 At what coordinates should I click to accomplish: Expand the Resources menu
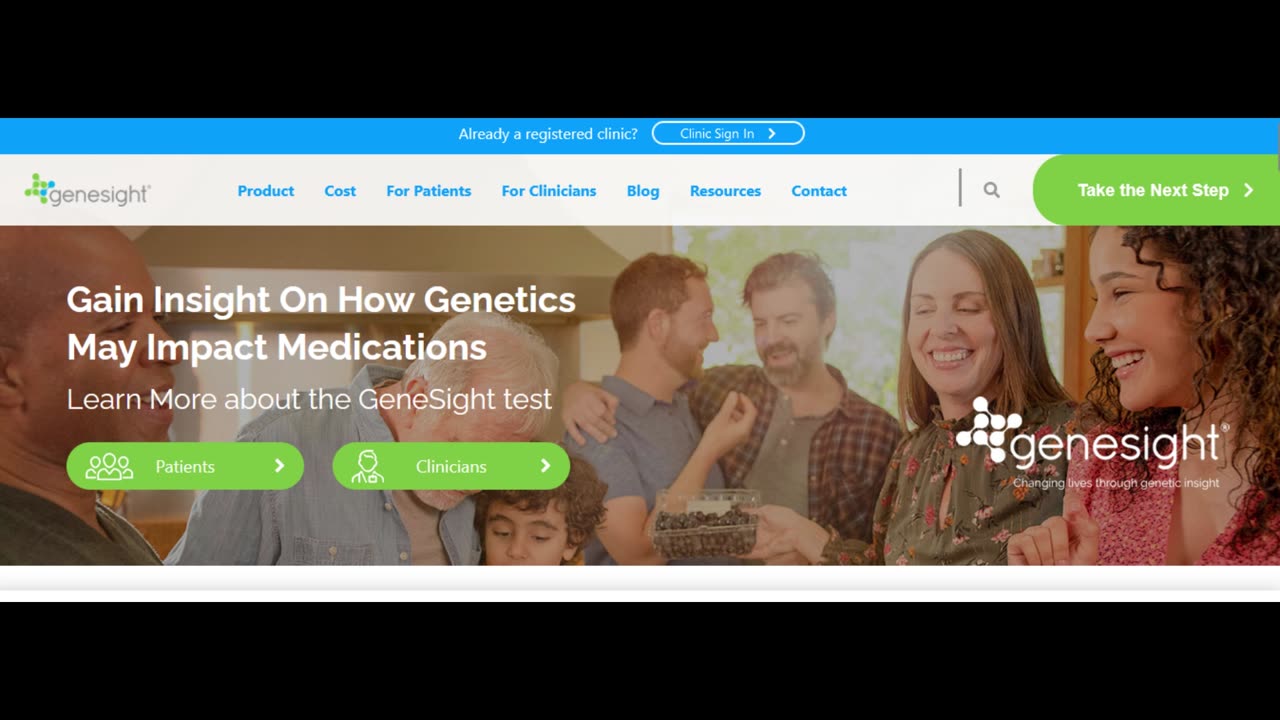[x=725, y=191]
